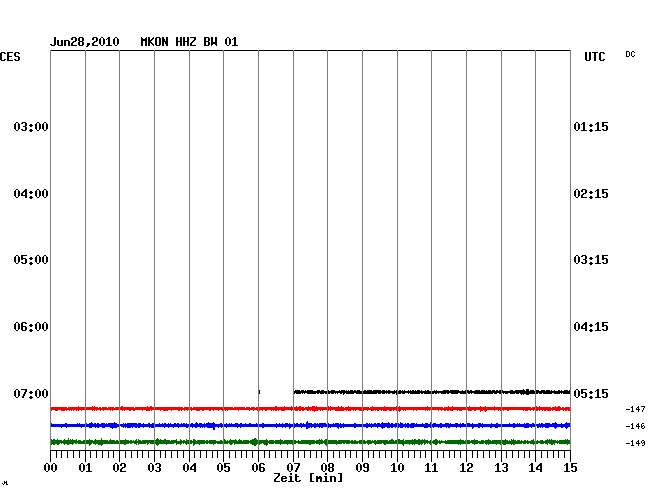This screenshot has width=650, height=494.
Task: Click the red seismogram trace
Action: coord(310,409)
